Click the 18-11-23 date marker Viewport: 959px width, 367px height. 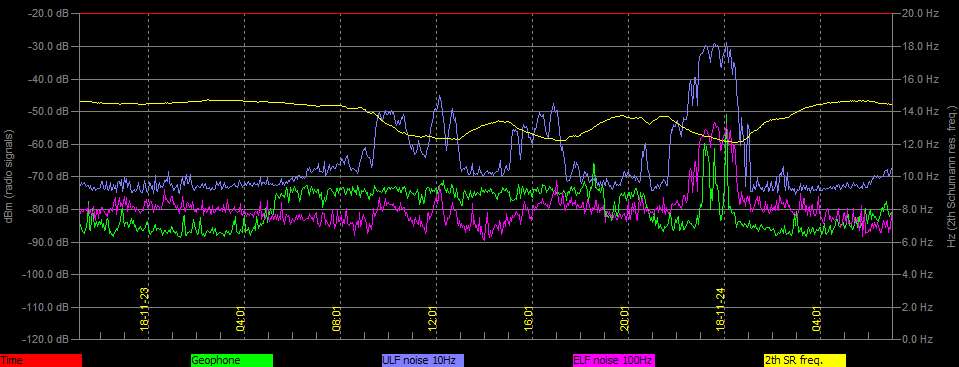click(x=144, y=309)
